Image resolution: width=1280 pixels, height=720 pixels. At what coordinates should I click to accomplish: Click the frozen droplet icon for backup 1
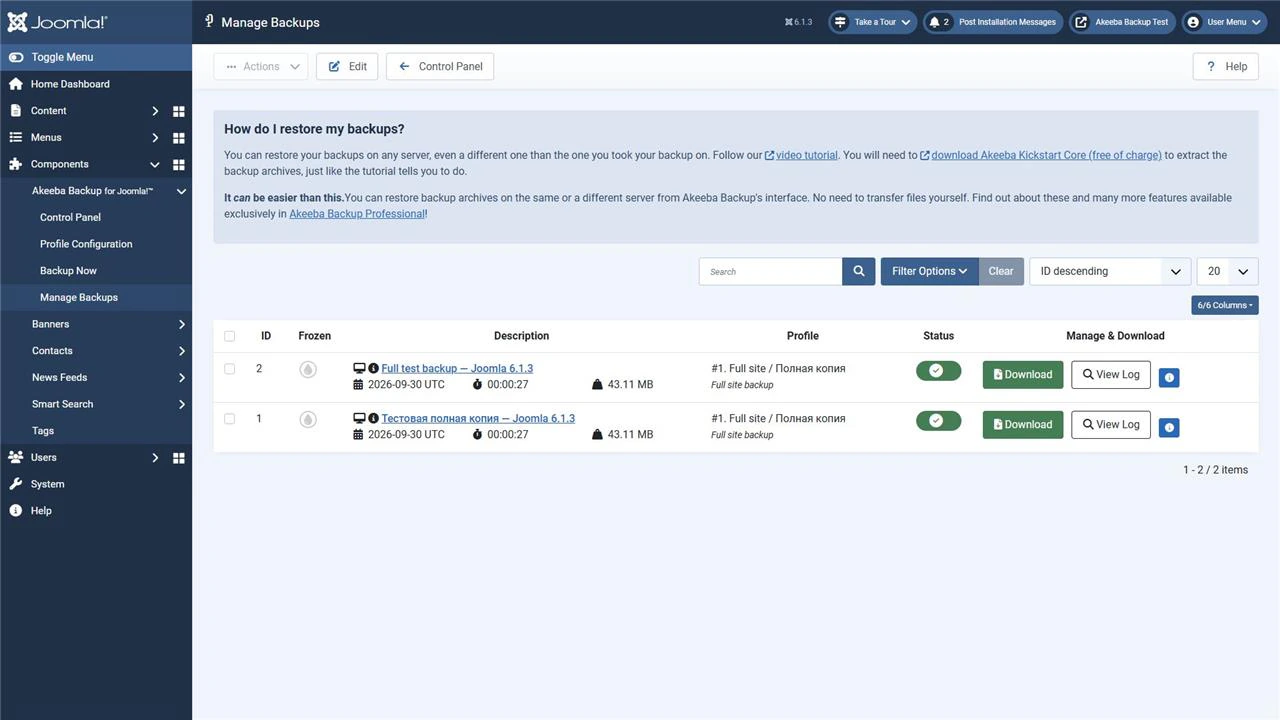pos(308,419)
